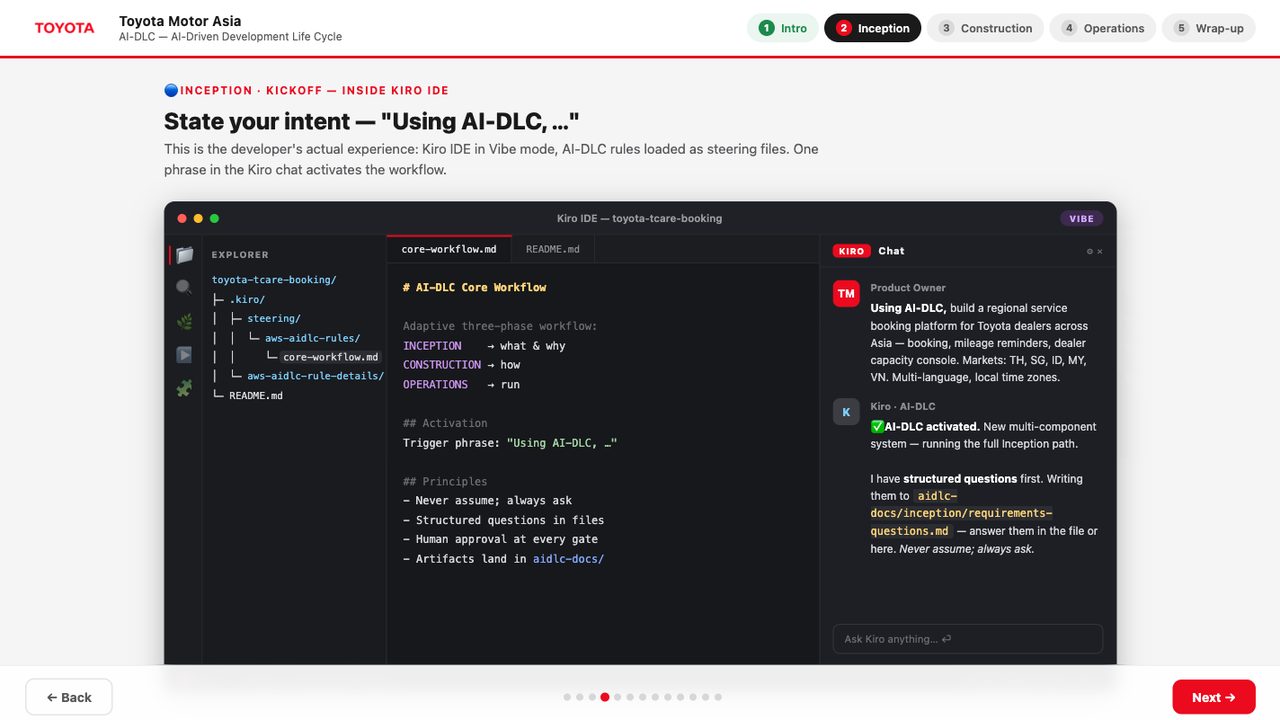Click the last pagination dot
The image size is (1280, 720).
pos(718,697)
